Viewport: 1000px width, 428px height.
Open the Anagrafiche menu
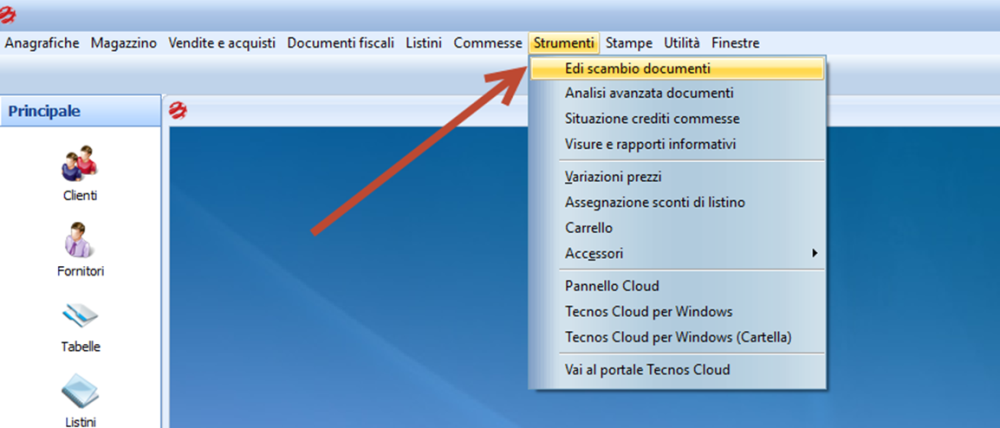(x=42, y=43)
